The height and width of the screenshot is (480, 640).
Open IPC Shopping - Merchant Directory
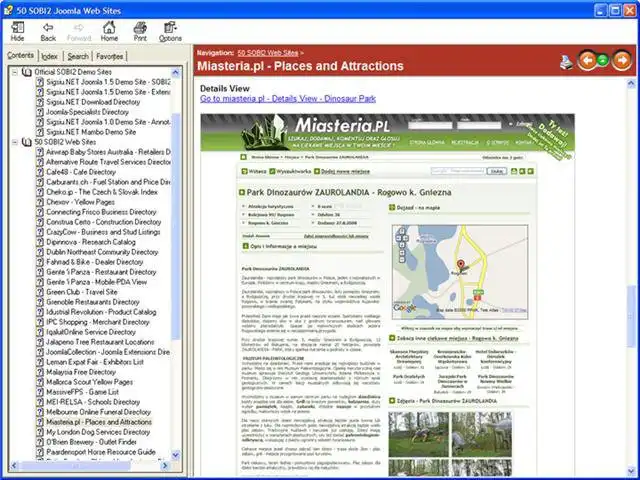point(98,322)
